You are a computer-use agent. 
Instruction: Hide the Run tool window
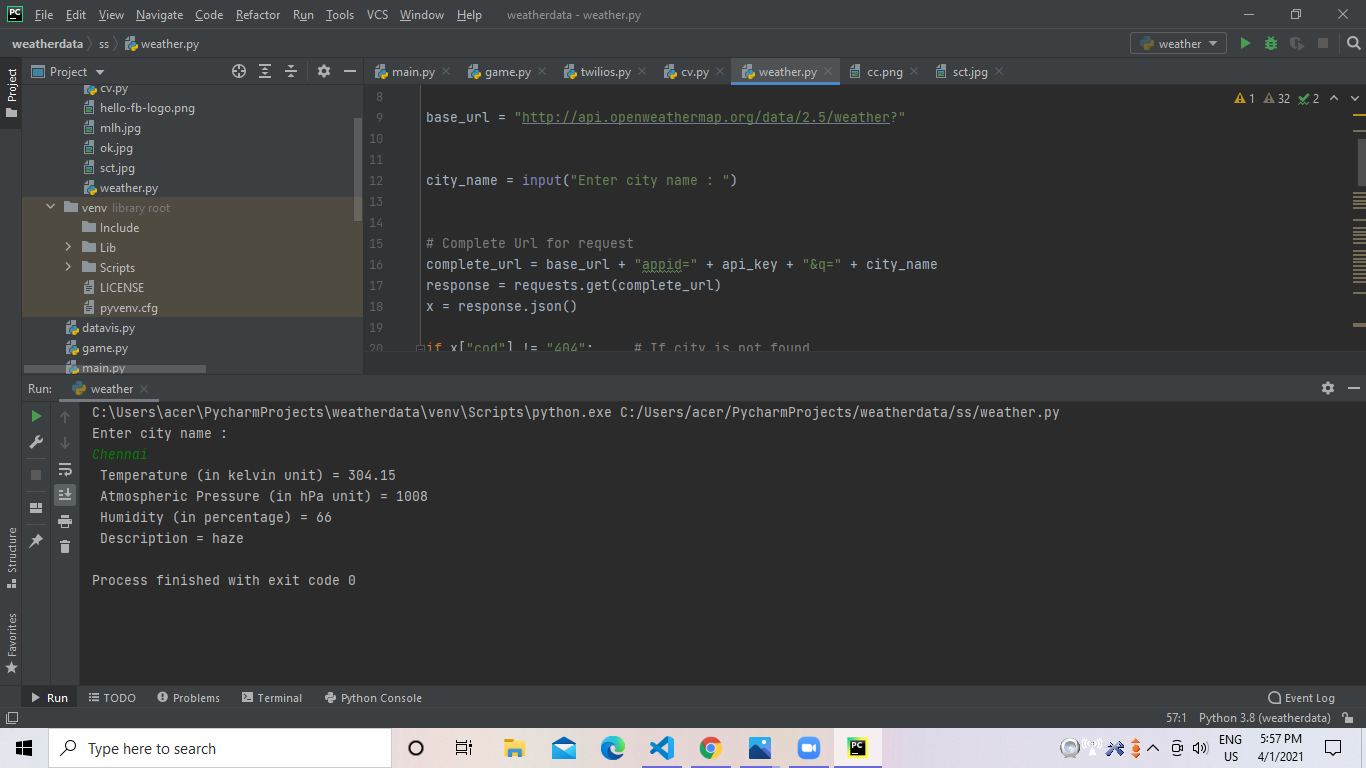pyautogui.click(x=1354, y=388)
